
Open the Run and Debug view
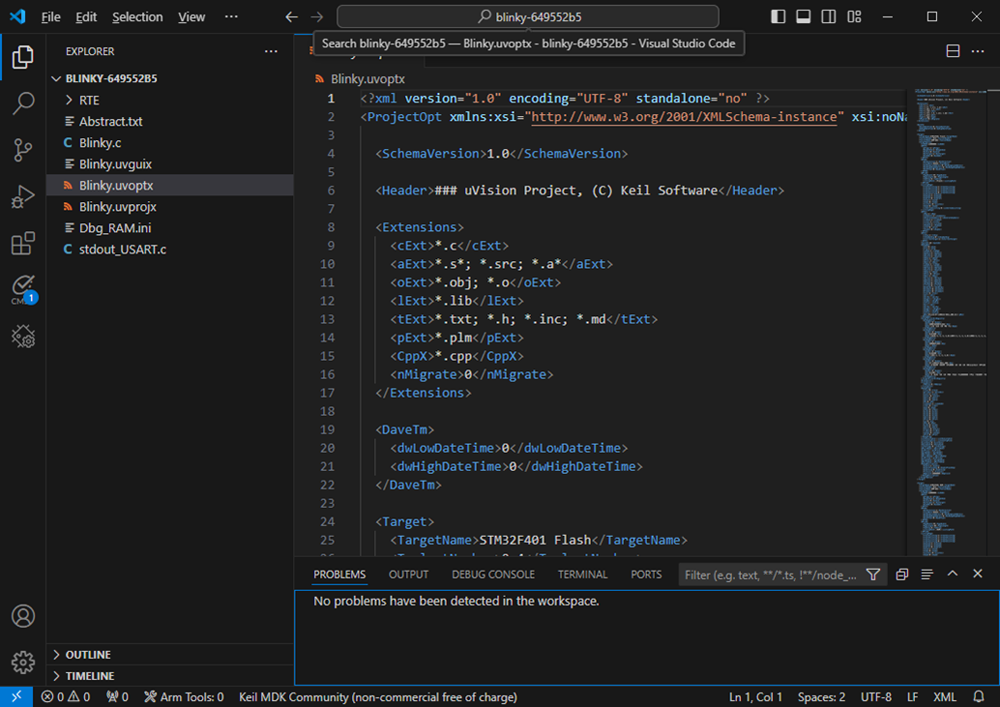pos(23,196)
